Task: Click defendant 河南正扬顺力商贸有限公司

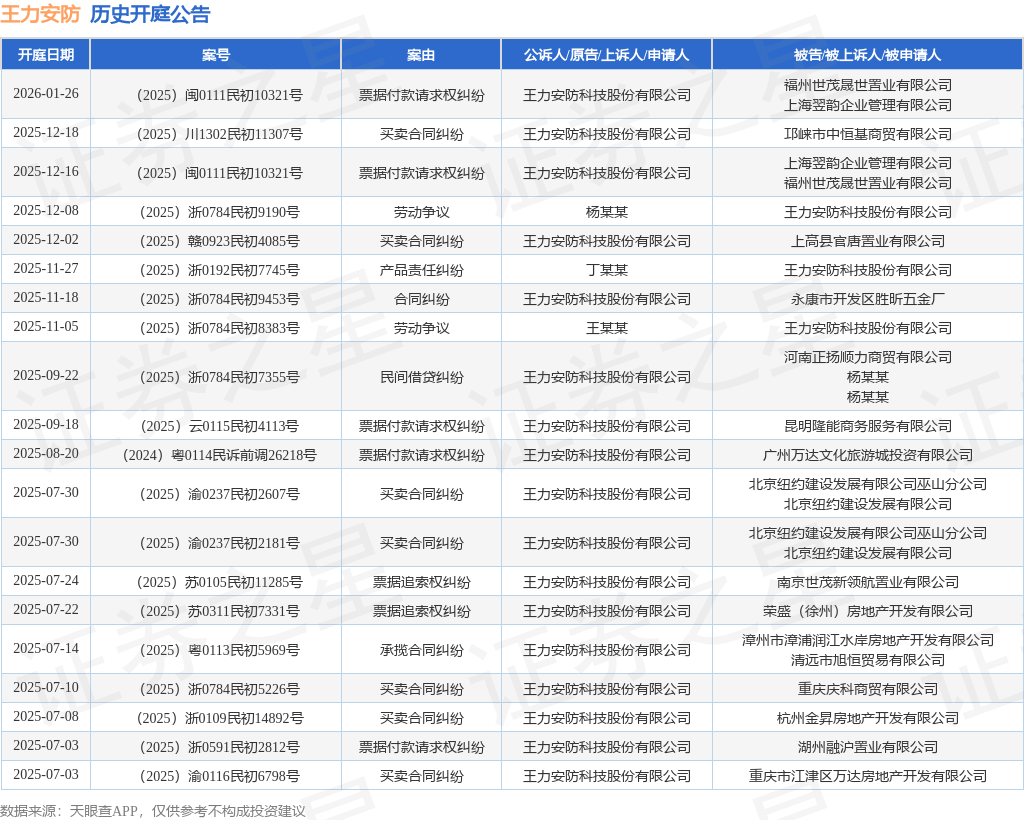Action: 868,357
